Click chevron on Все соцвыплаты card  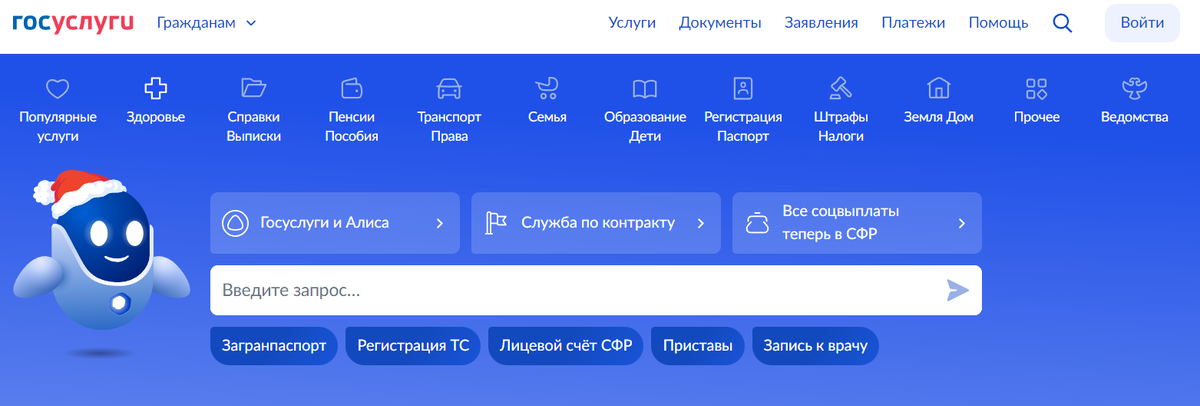(962, 223)
